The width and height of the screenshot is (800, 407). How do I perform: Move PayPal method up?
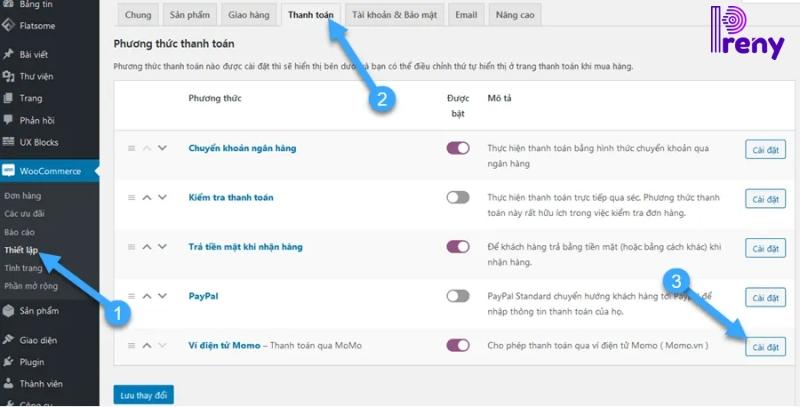tap(147, 296)
